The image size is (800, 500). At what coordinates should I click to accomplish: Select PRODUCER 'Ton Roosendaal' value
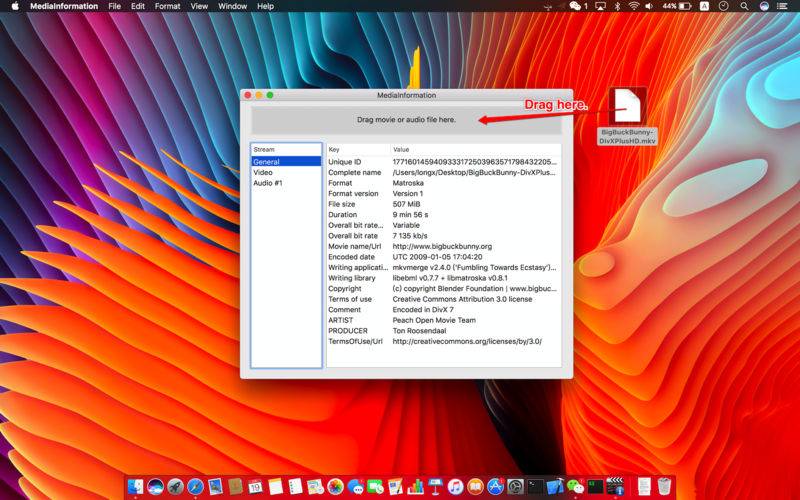[x=419, y=331]
